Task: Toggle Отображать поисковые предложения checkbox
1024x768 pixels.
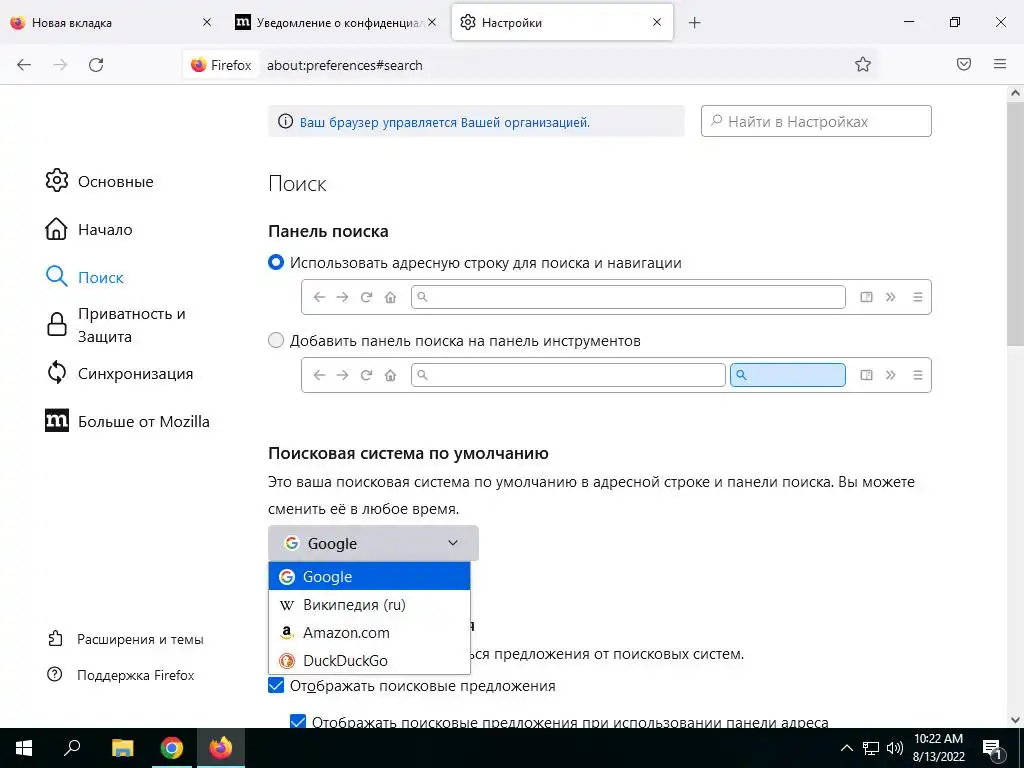Action: click(x=276, y=685)
